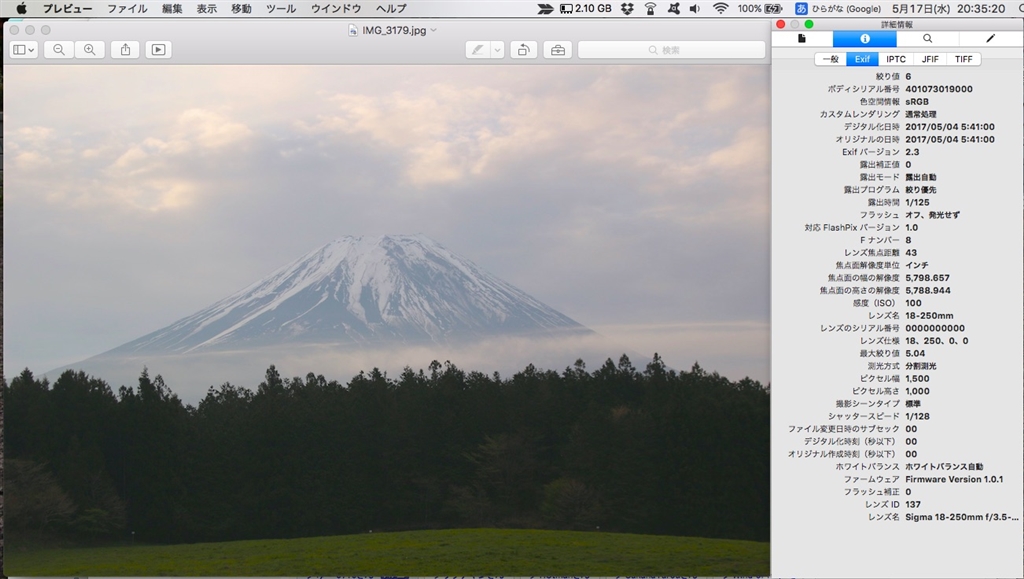Select the ホワイトバランス自動 value
The width and height of the screenshot is (1024, 579).
pos(944,467)
